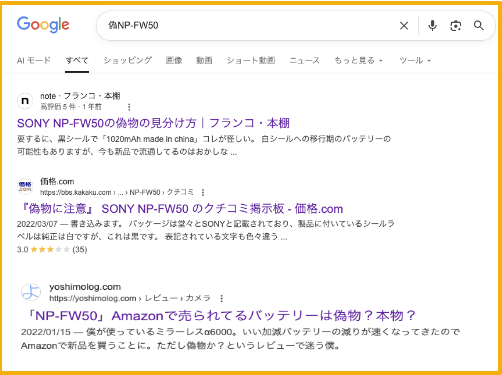Clear the search query with the X icon
The image size is (502, 375).
click(404, 25)
